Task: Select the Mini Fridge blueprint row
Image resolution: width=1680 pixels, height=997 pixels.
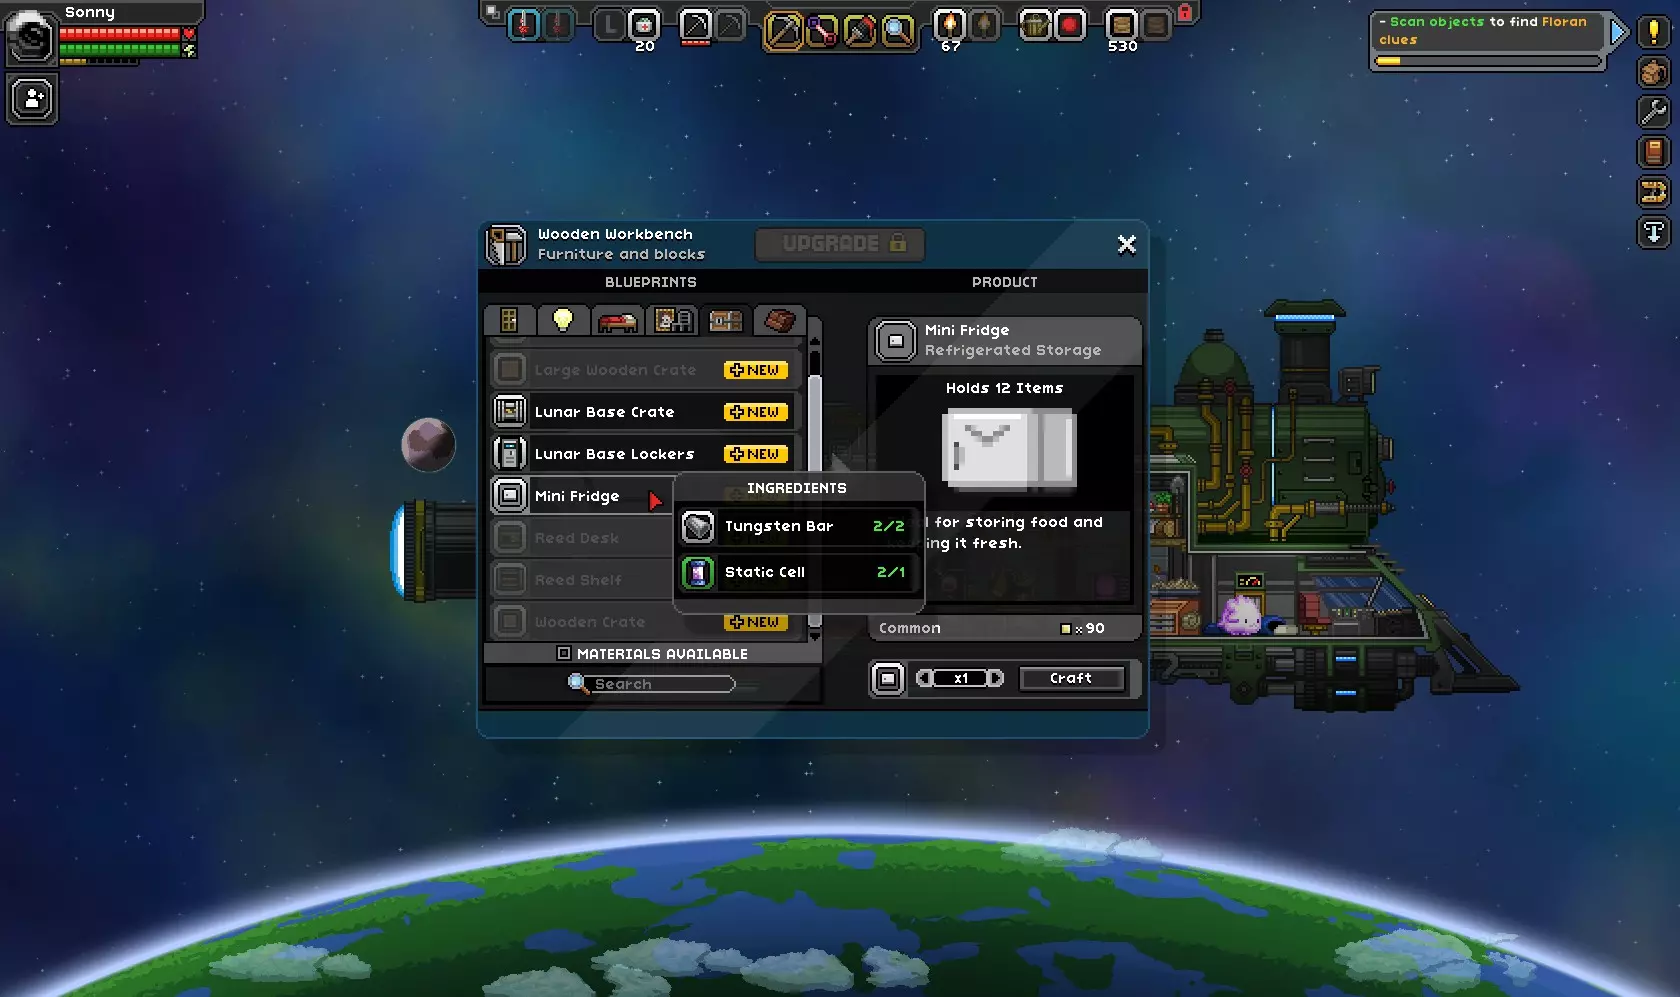Action: [x=581, y=496]
